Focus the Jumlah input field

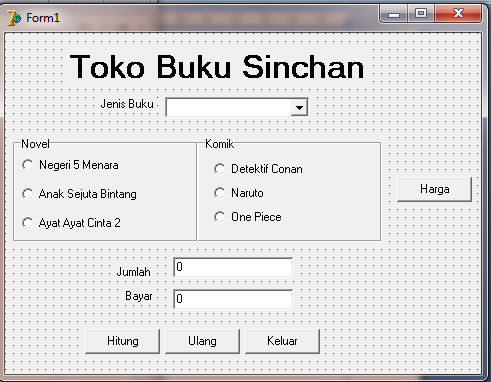[233, 267]
